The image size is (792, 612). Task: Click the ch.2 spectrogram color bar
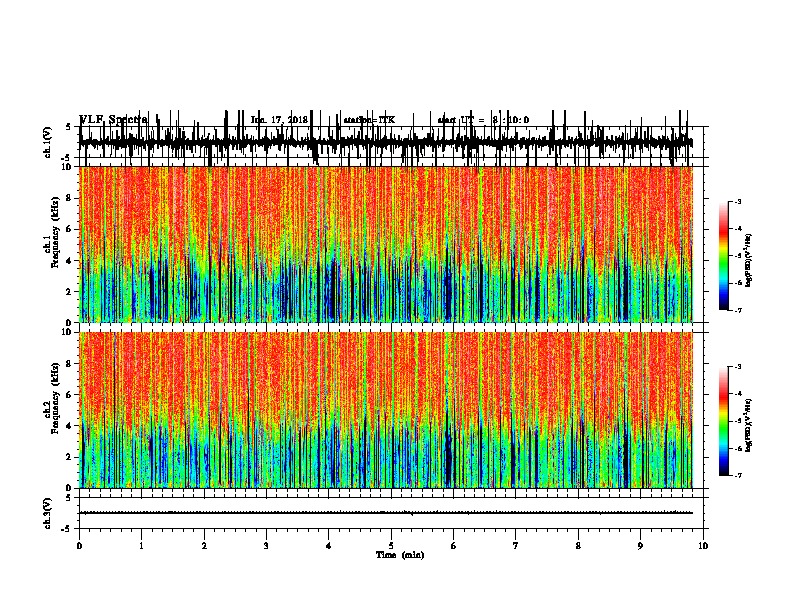[x=724, y=421]
